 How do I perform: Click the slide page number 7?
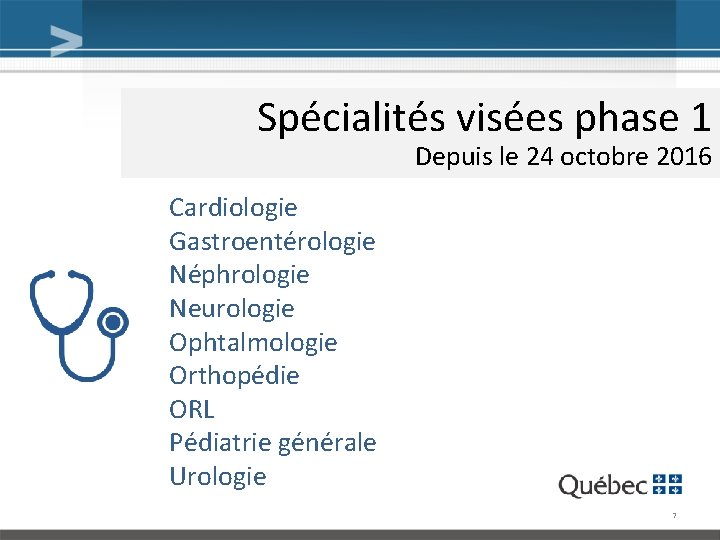(x=674, y=516)
